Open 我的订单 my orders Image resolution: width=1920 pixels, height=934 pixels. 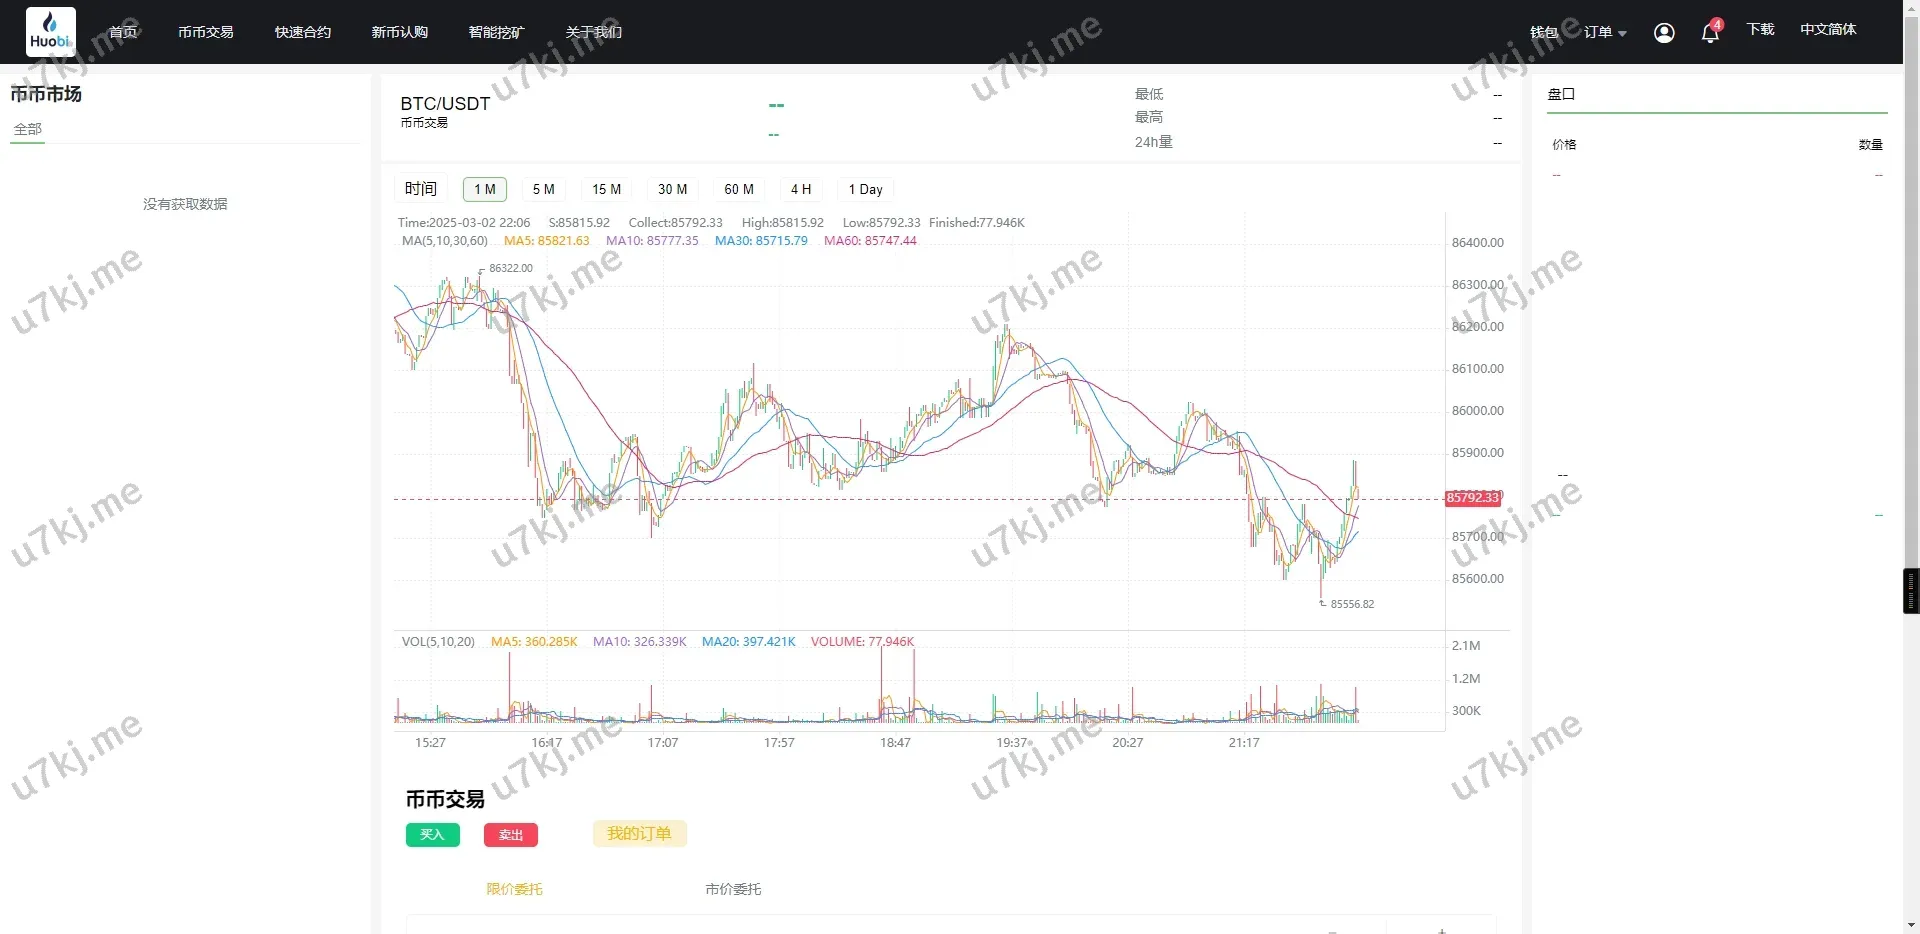(639, 834)
